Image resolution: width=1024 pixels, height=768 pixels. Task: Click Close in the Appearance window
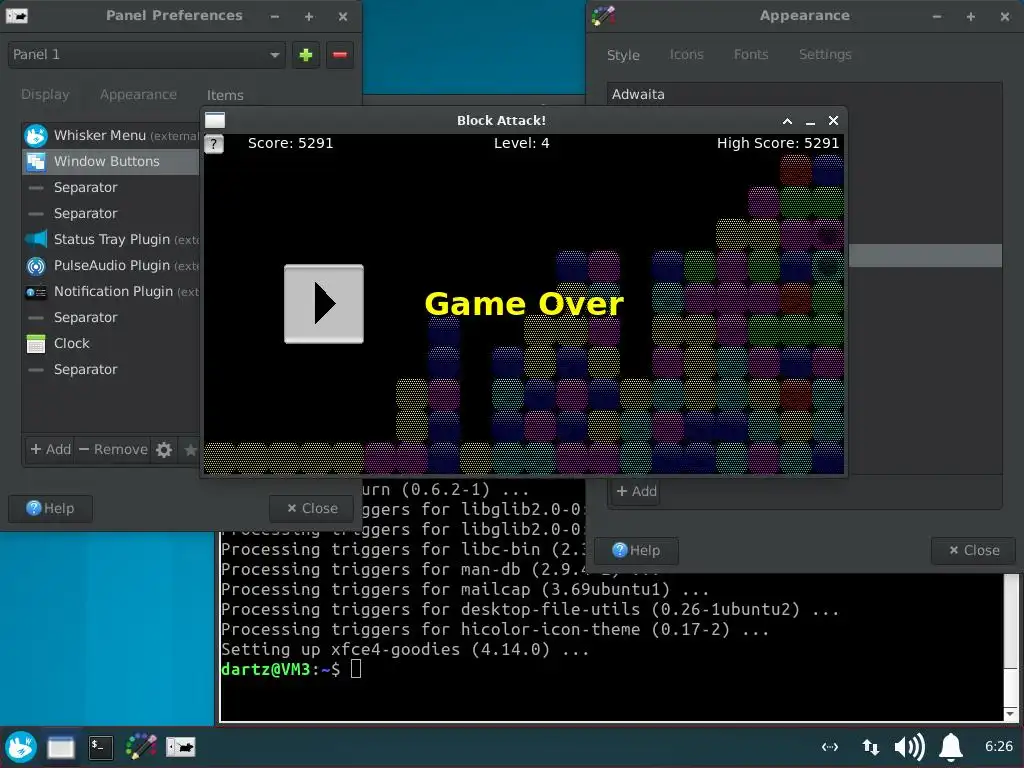click(974, 551)
